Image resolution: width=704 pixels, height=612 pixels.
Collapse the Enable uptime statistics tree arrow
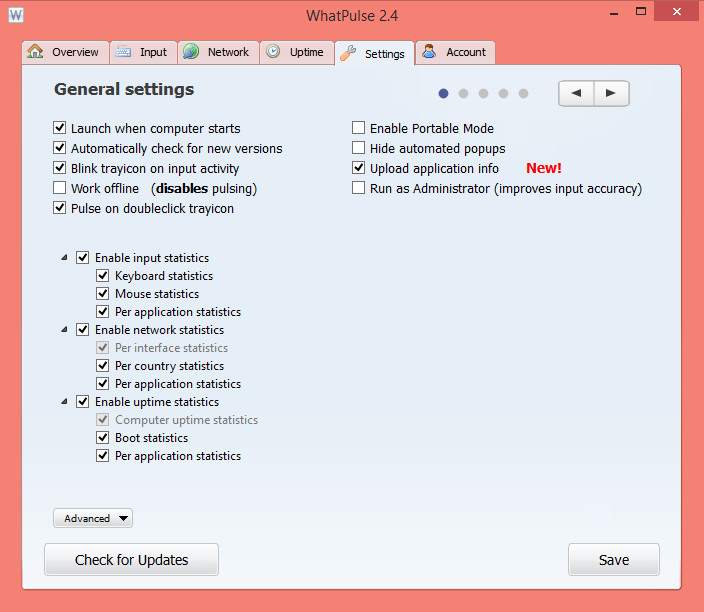[x=64, y=401]
